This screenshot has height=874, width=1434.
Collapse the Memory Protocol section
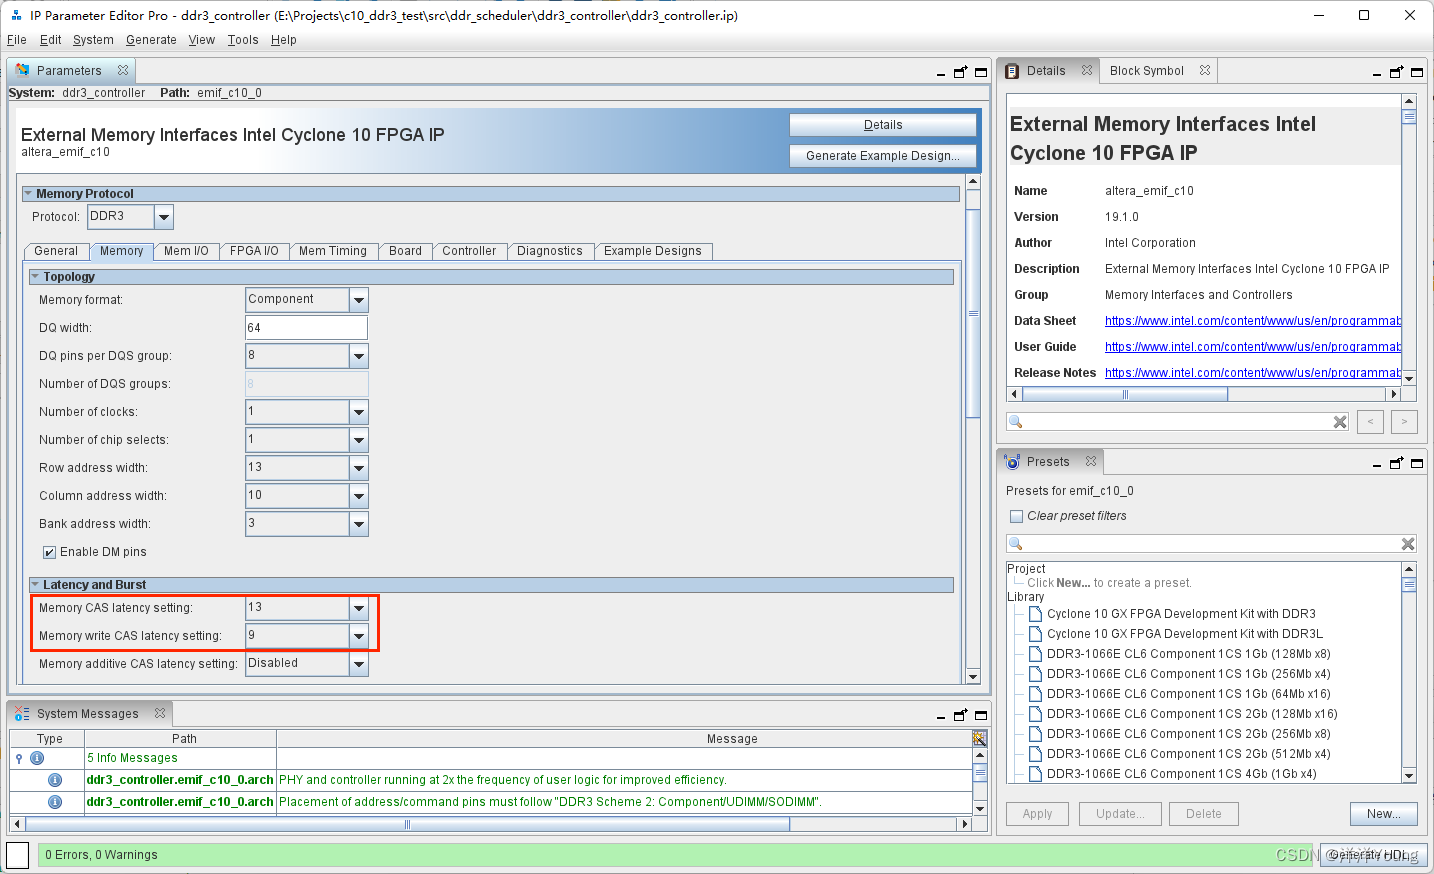[x=28, y=194]
